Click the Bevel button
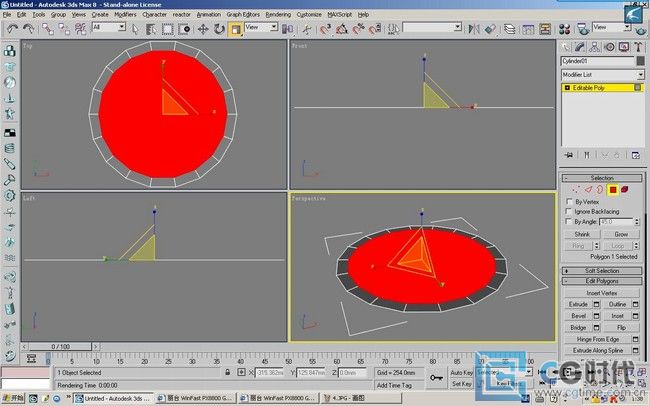 click(578, 316)
